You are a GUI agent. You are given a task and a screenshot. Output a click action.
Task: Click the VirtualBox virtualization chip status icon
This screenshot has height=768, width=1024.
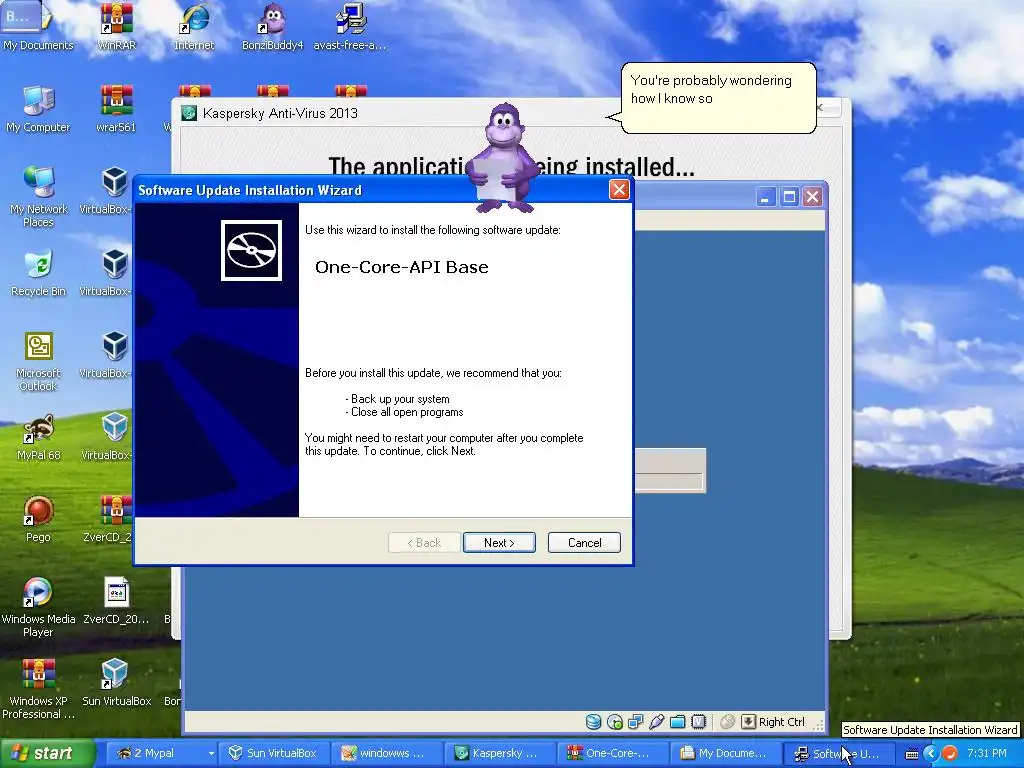tap(699, 722)
